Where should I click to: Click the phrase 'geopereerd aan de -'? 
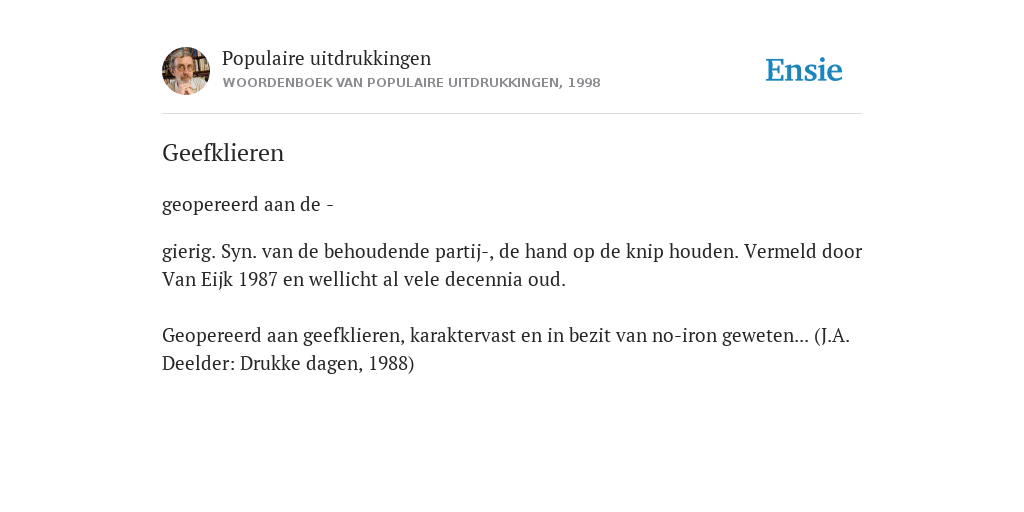point(248,205)
